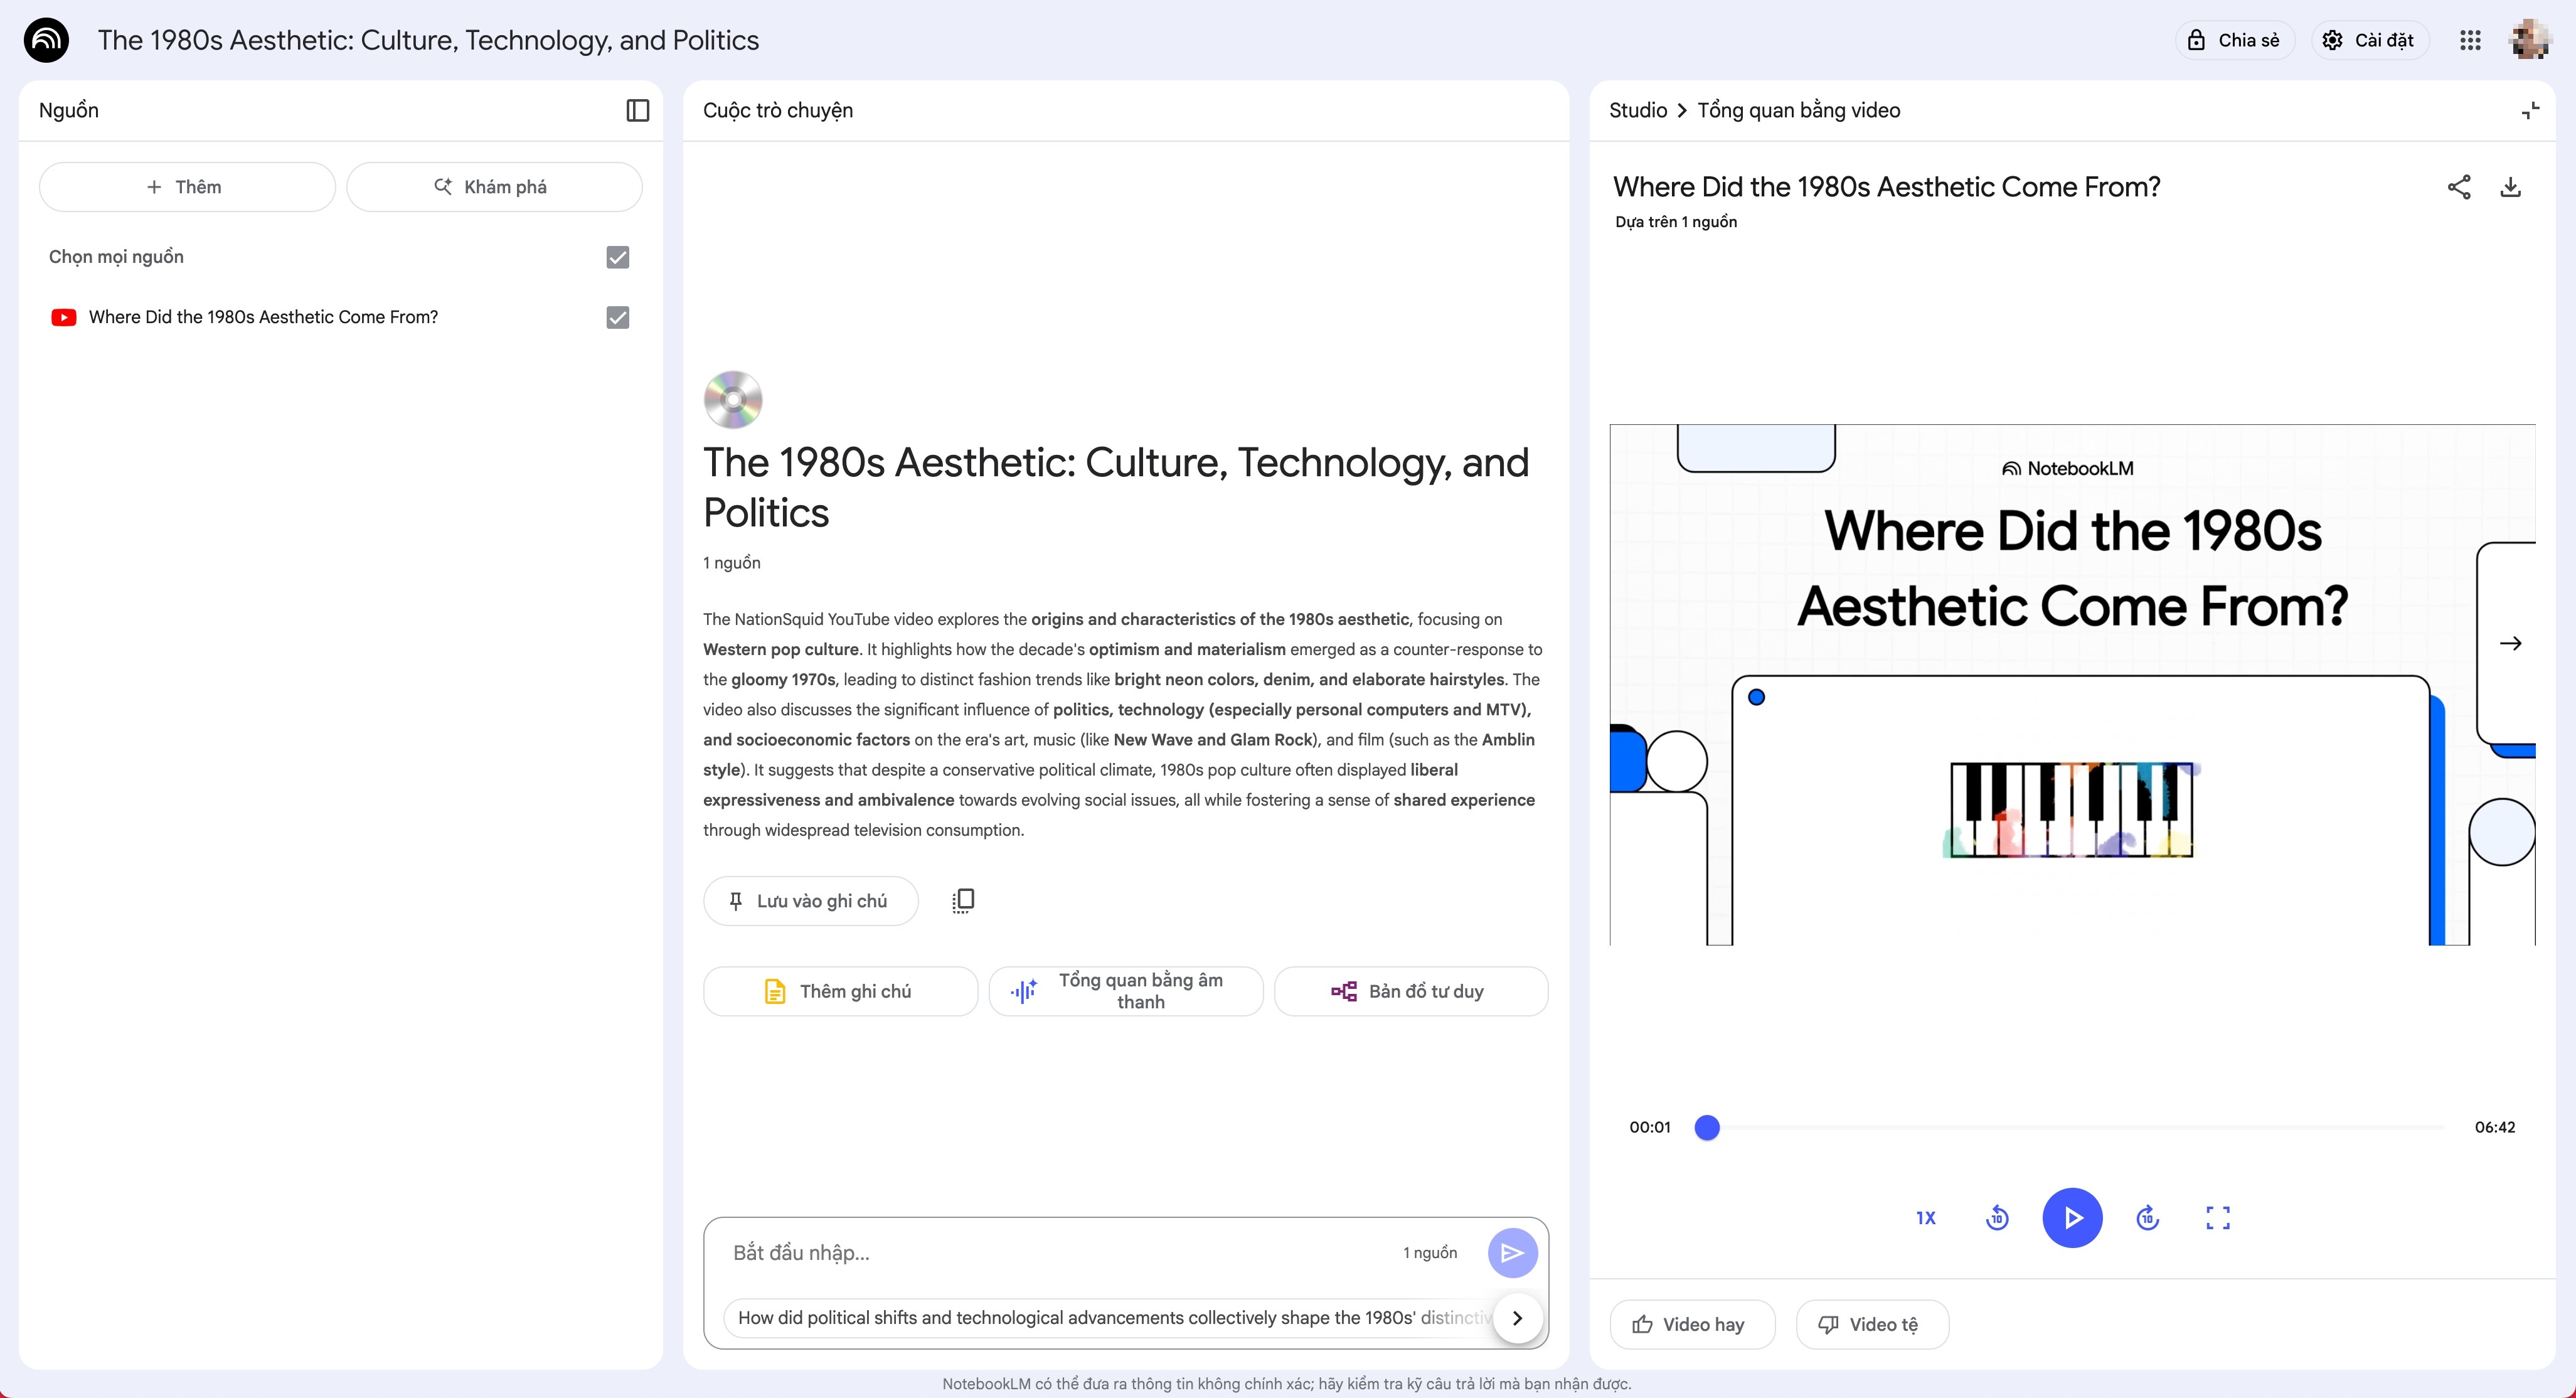The height and width of the screenshot is (1398, 2576).
Task: Skip forward ten seconds in video
Action: pyautogui.click(x=2147, y=1217)
